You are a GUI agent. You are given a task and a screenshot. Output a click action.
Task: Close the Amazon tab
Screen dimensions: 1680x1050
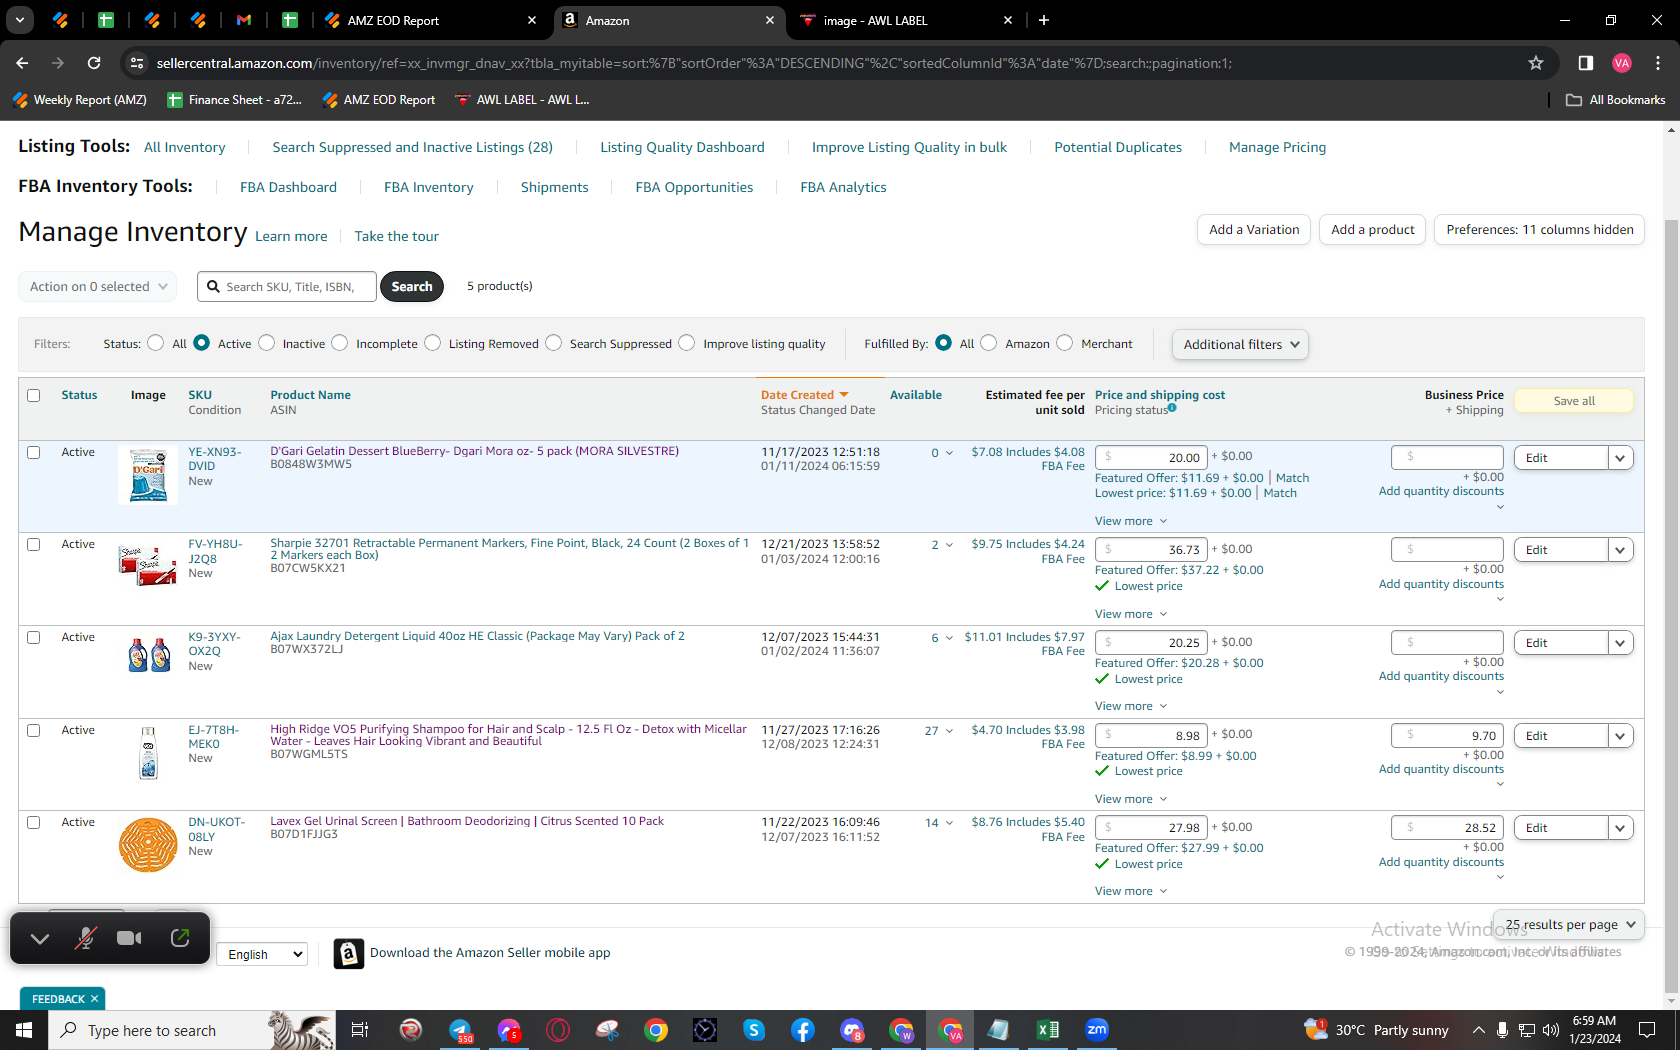(770, 20)
